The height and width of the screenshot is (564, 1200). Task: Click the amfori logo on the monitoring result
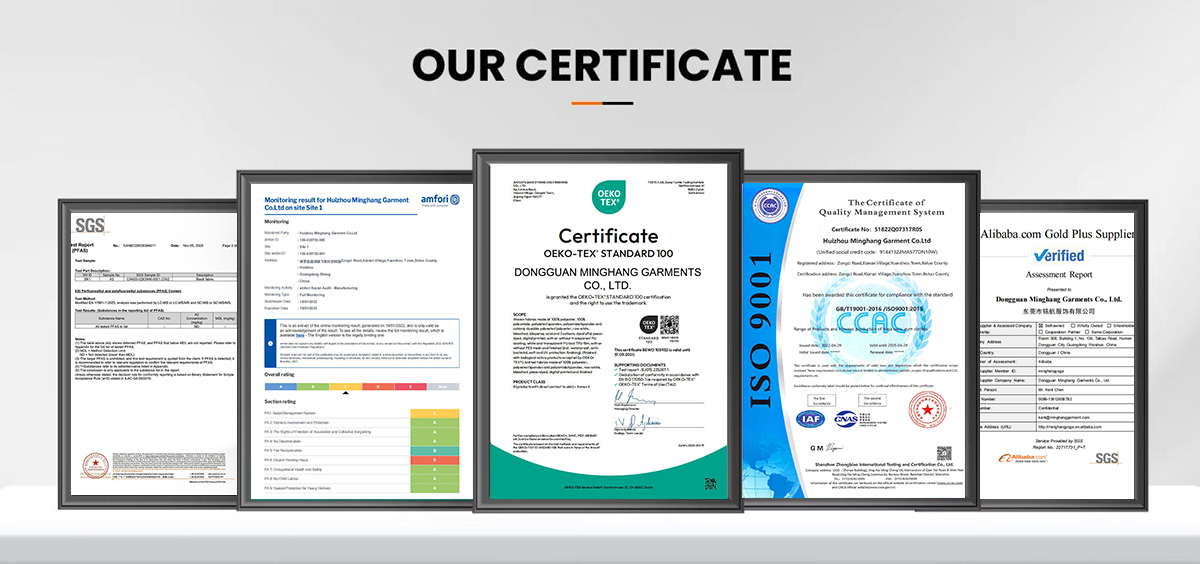click(439, 201)
